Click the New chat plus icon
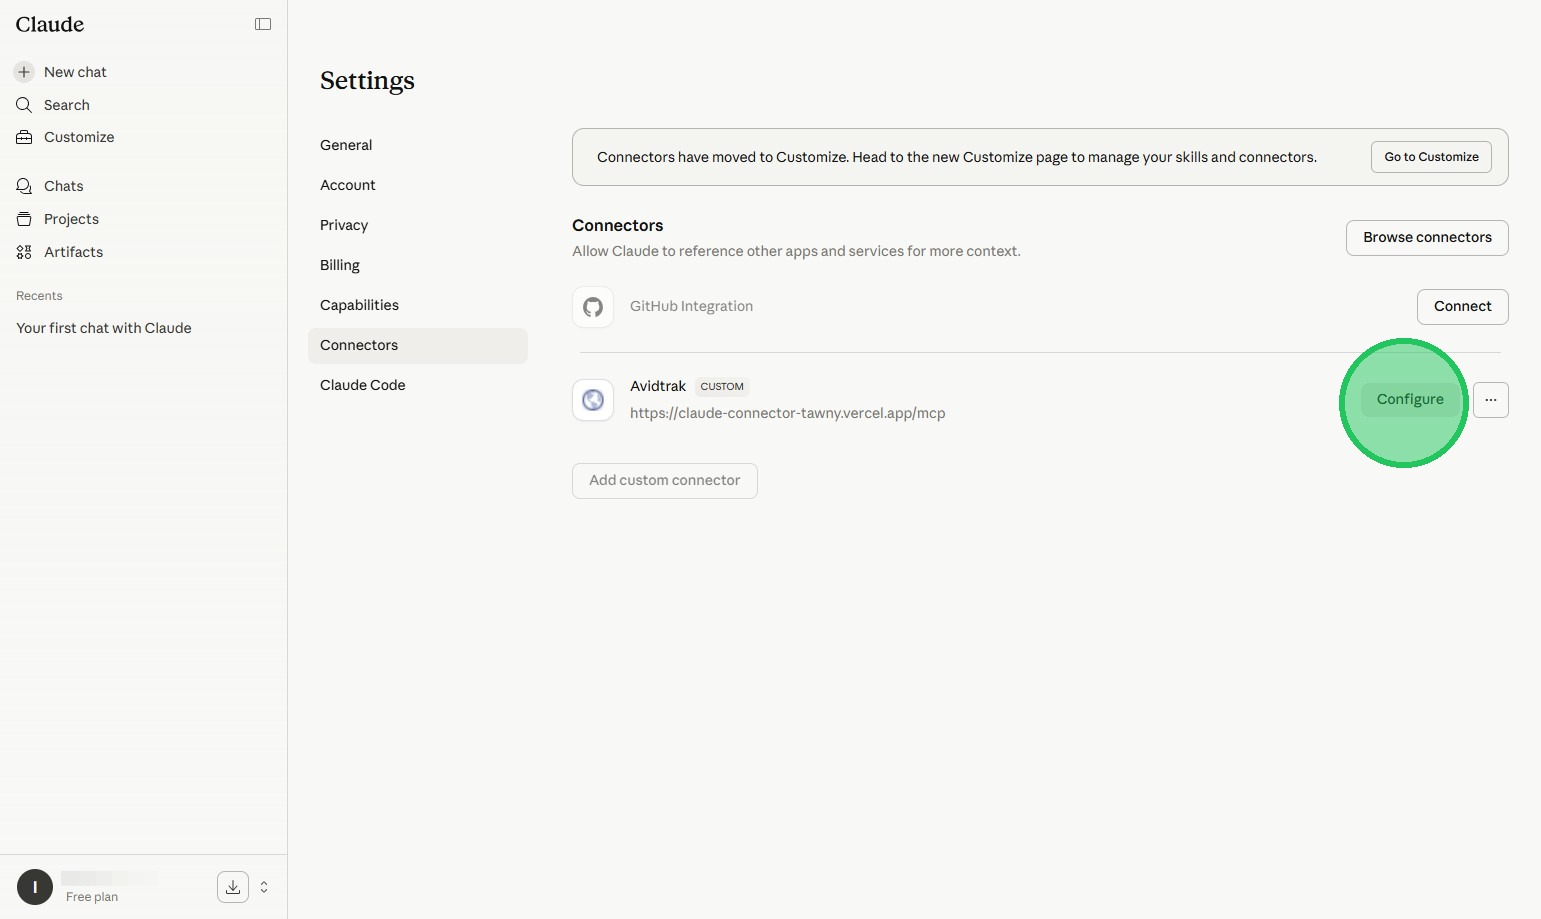1541x919 pixels. pos(24,72)
